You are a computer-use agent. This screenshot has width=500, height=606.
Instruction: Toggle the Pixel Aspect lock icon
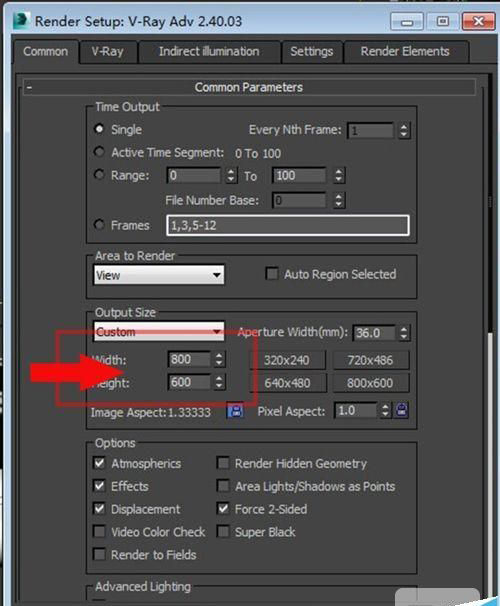tap(401, 410)
